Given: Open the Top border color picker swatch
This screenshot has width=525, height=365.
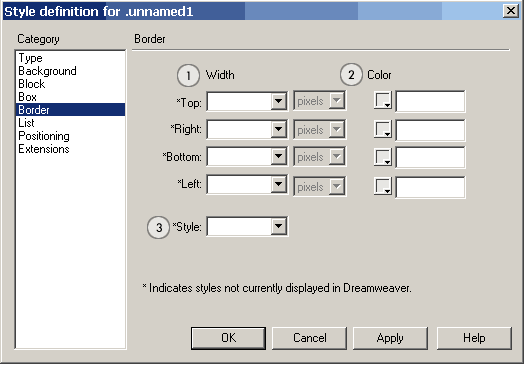Looking at the screenshot, I should pos(383,100).
